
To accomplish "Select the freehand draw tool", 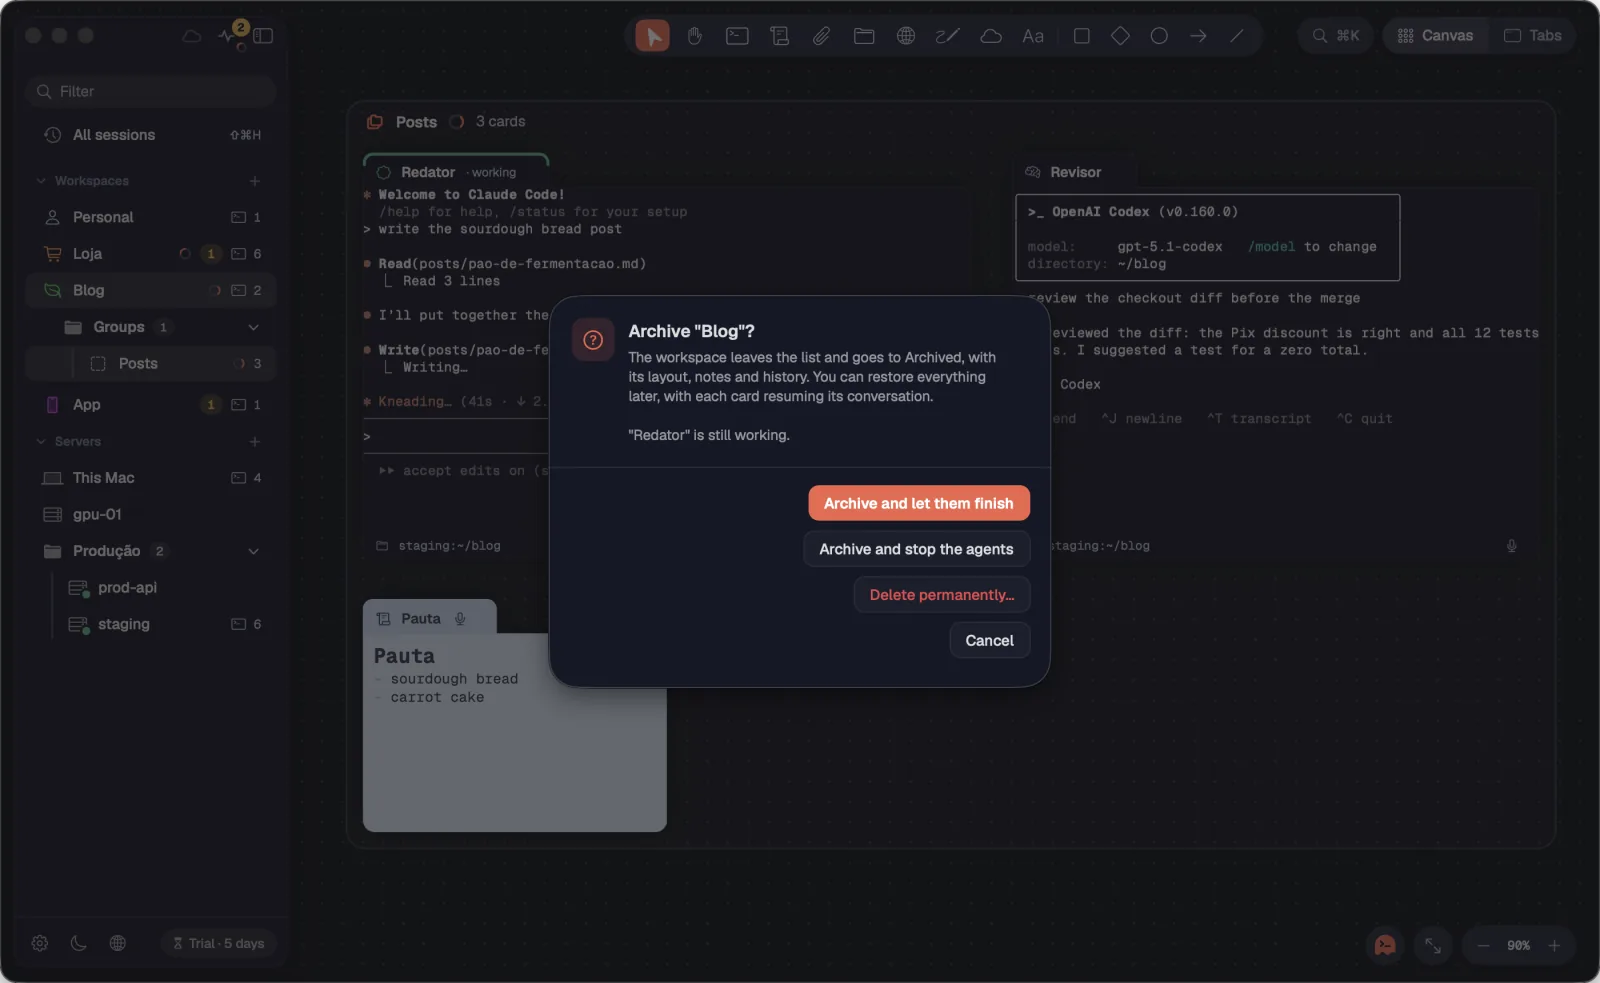I will 948,36.
